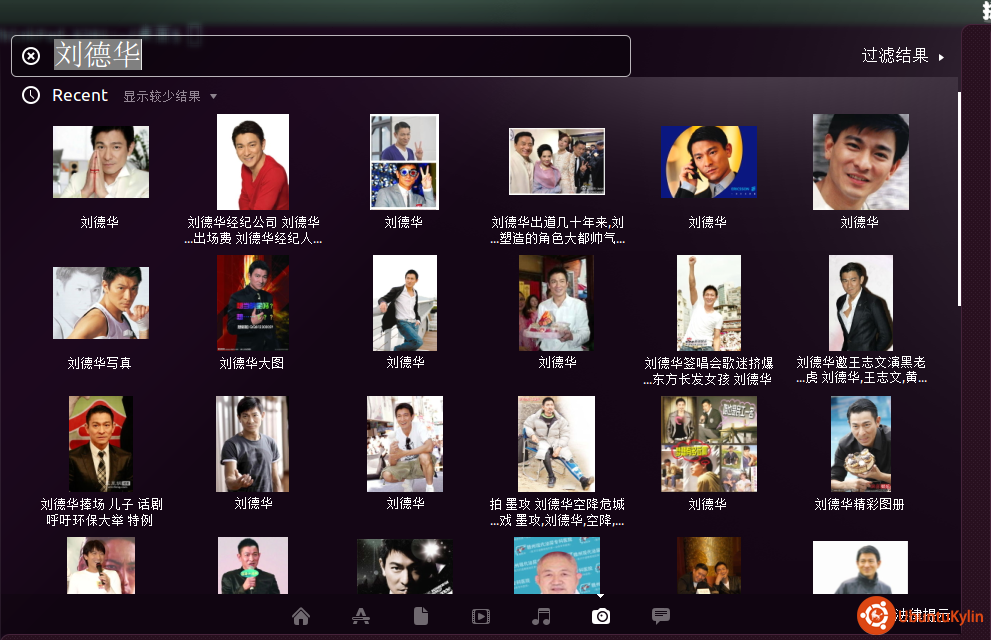This screenshot has height=640, width=991.
Task: Click the Recent category header
Action: point(80,95)
